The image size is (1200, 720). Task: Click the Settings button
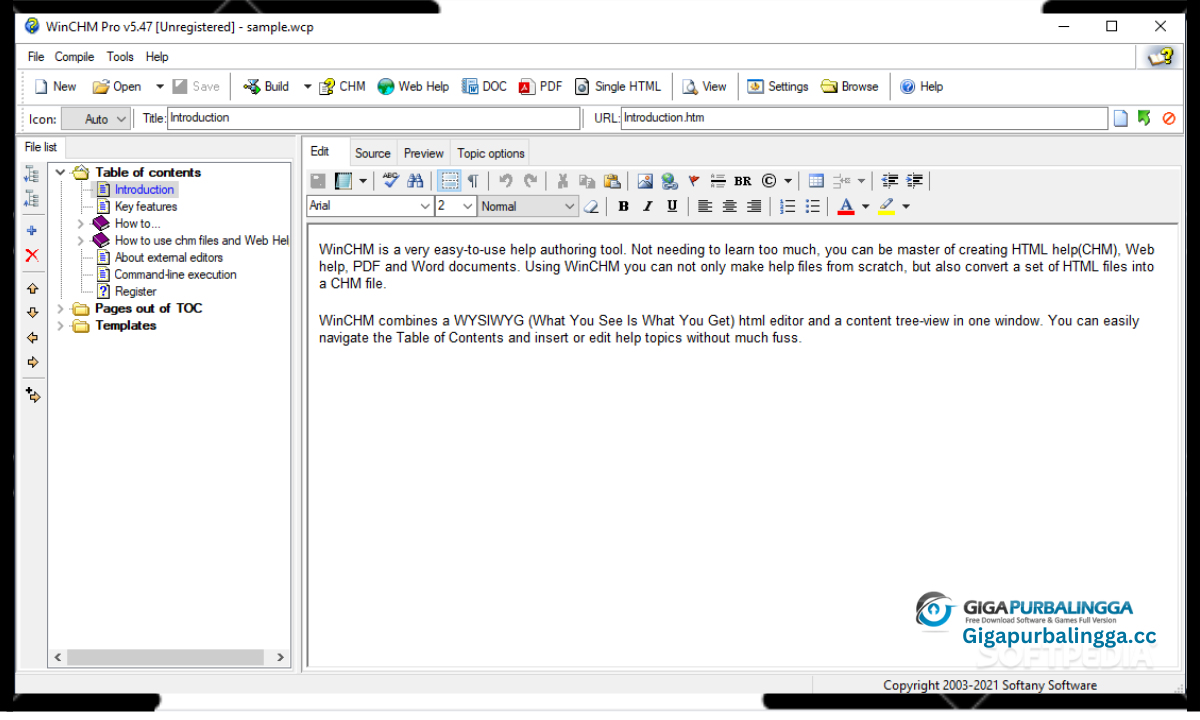[777, 87]
